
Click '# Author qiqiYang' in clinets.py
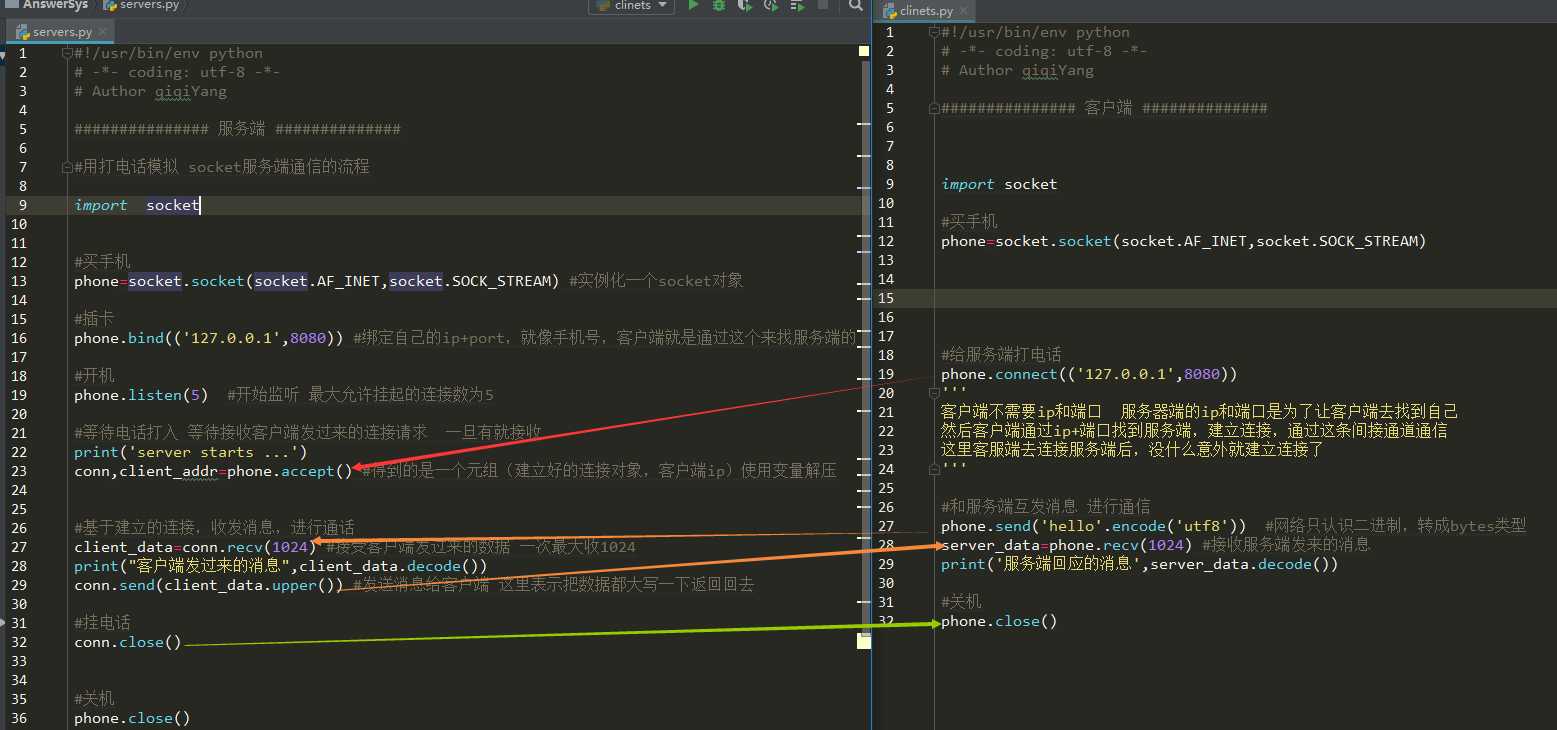tap(1017, 70)
